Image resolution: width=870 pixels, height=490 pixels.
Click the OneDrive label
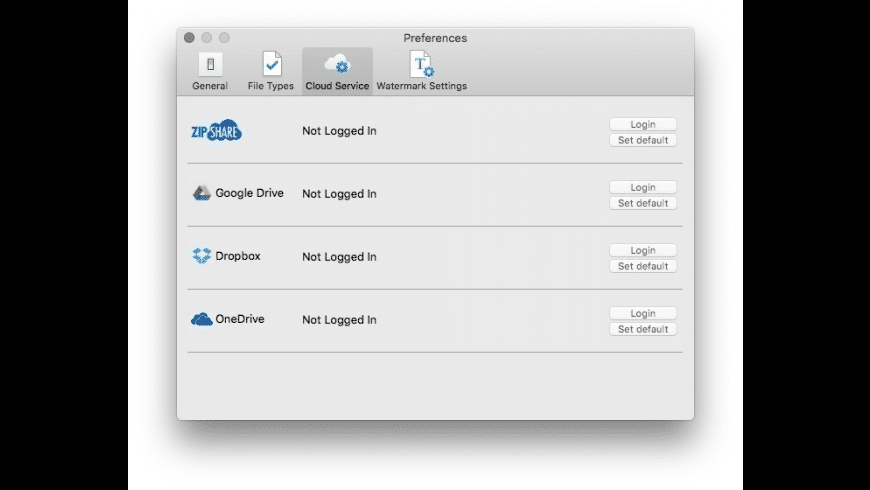pyautogui.click(x=240, y=319)
